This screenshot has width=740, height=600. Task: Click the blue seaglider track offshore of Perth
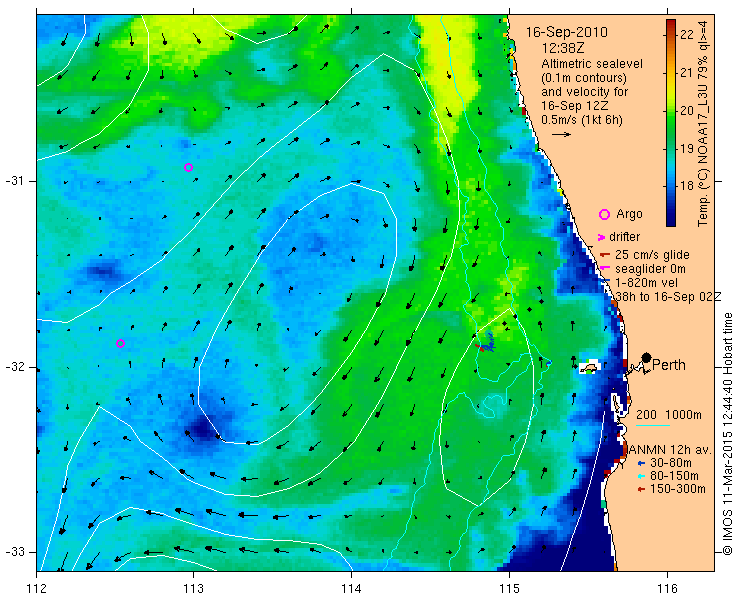point(489,341)
